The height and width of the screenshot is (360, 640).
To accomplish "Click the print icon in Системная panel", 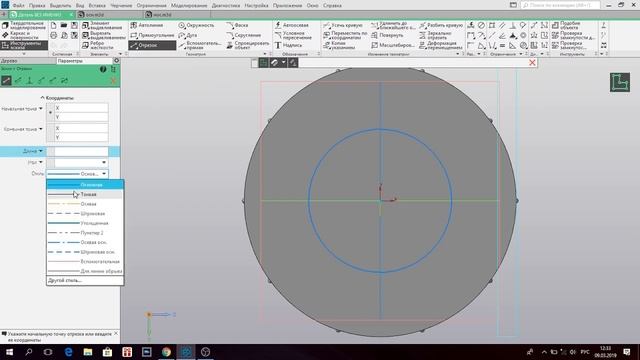I will coord(53,36).
